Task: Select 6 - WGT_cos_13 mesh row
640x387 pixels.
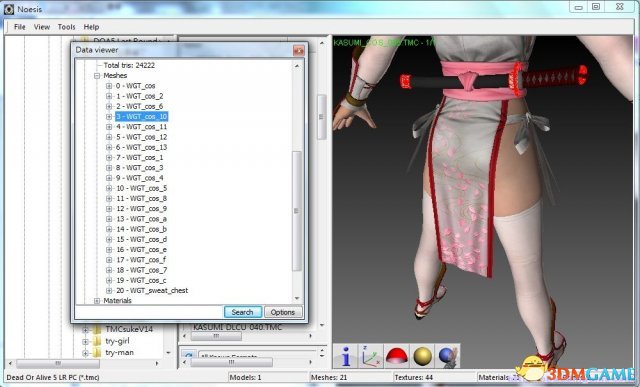Action: (142, 147)
